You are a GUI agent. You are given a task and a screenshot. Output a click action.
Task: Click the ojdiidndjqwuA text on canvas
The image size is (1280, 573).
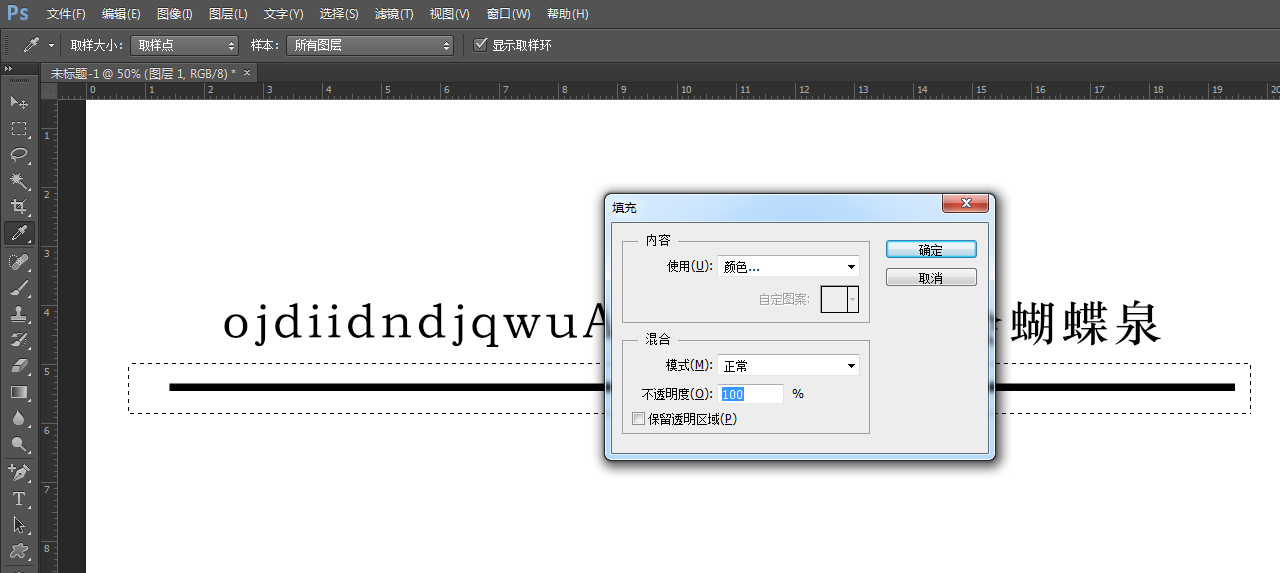[416, 324]
